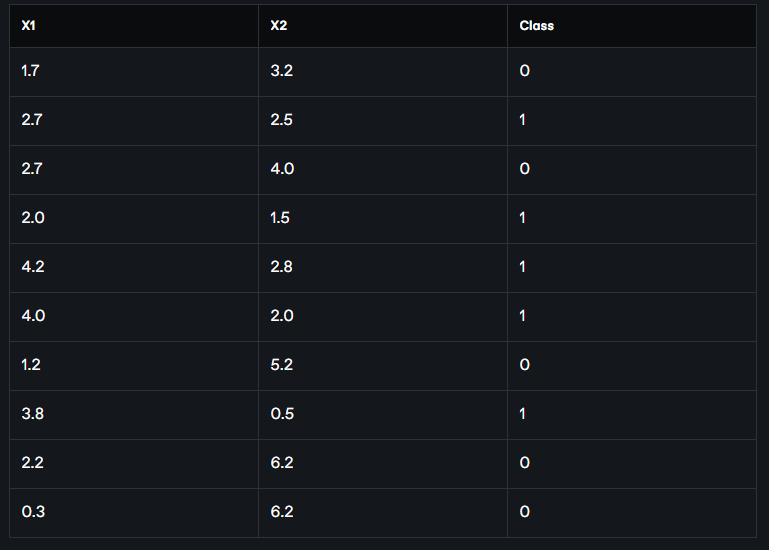Select the X1 cell with value 1.2
This screenshot has width=769, height=550.
coord(30,365)
